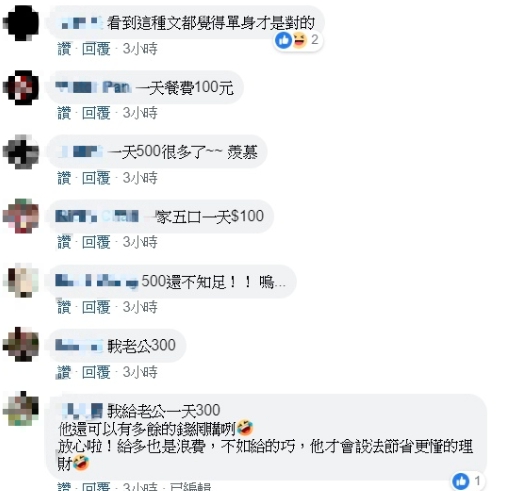Image resolution: width=516 pixels, height=491 pixels.
Task: Open the avatar beside 一天500很多了 comment
Action: pyautogui.click(x=21, y=152)
